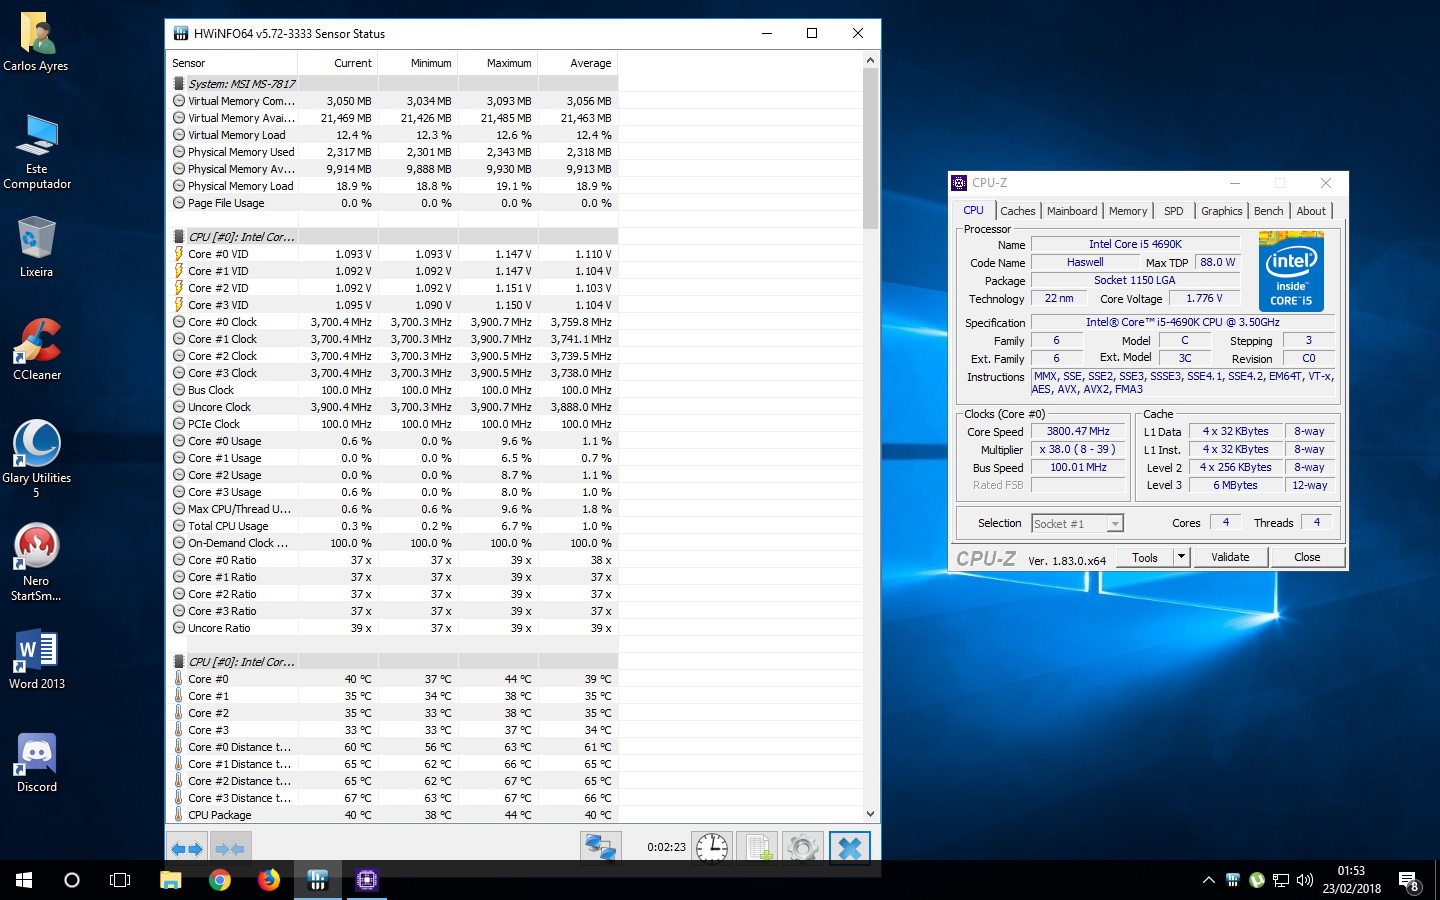The image size is (1440, 900).
Task: Select the Bus Clock sensor row
Action: [393, 390]
